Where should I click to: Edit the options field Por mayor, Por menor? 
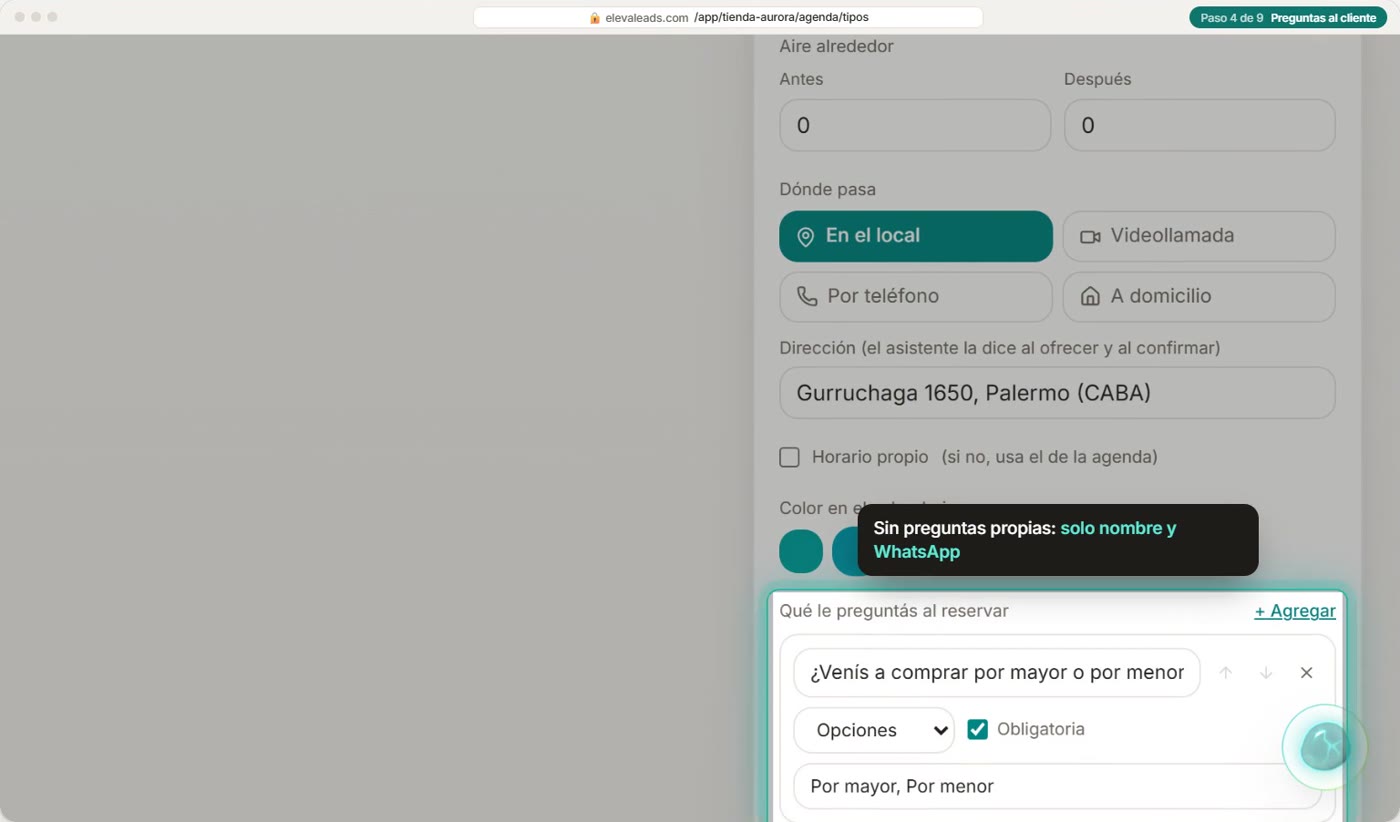[x=1057, y=786]
